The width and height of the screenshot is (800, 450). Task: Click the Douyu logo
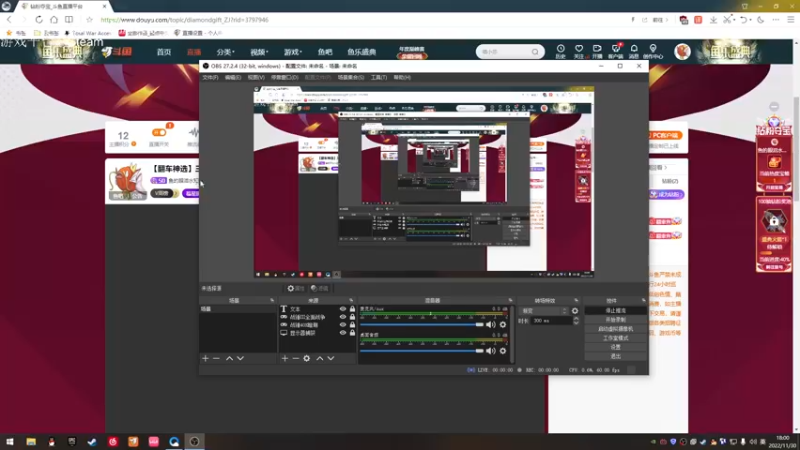[117, 52]
